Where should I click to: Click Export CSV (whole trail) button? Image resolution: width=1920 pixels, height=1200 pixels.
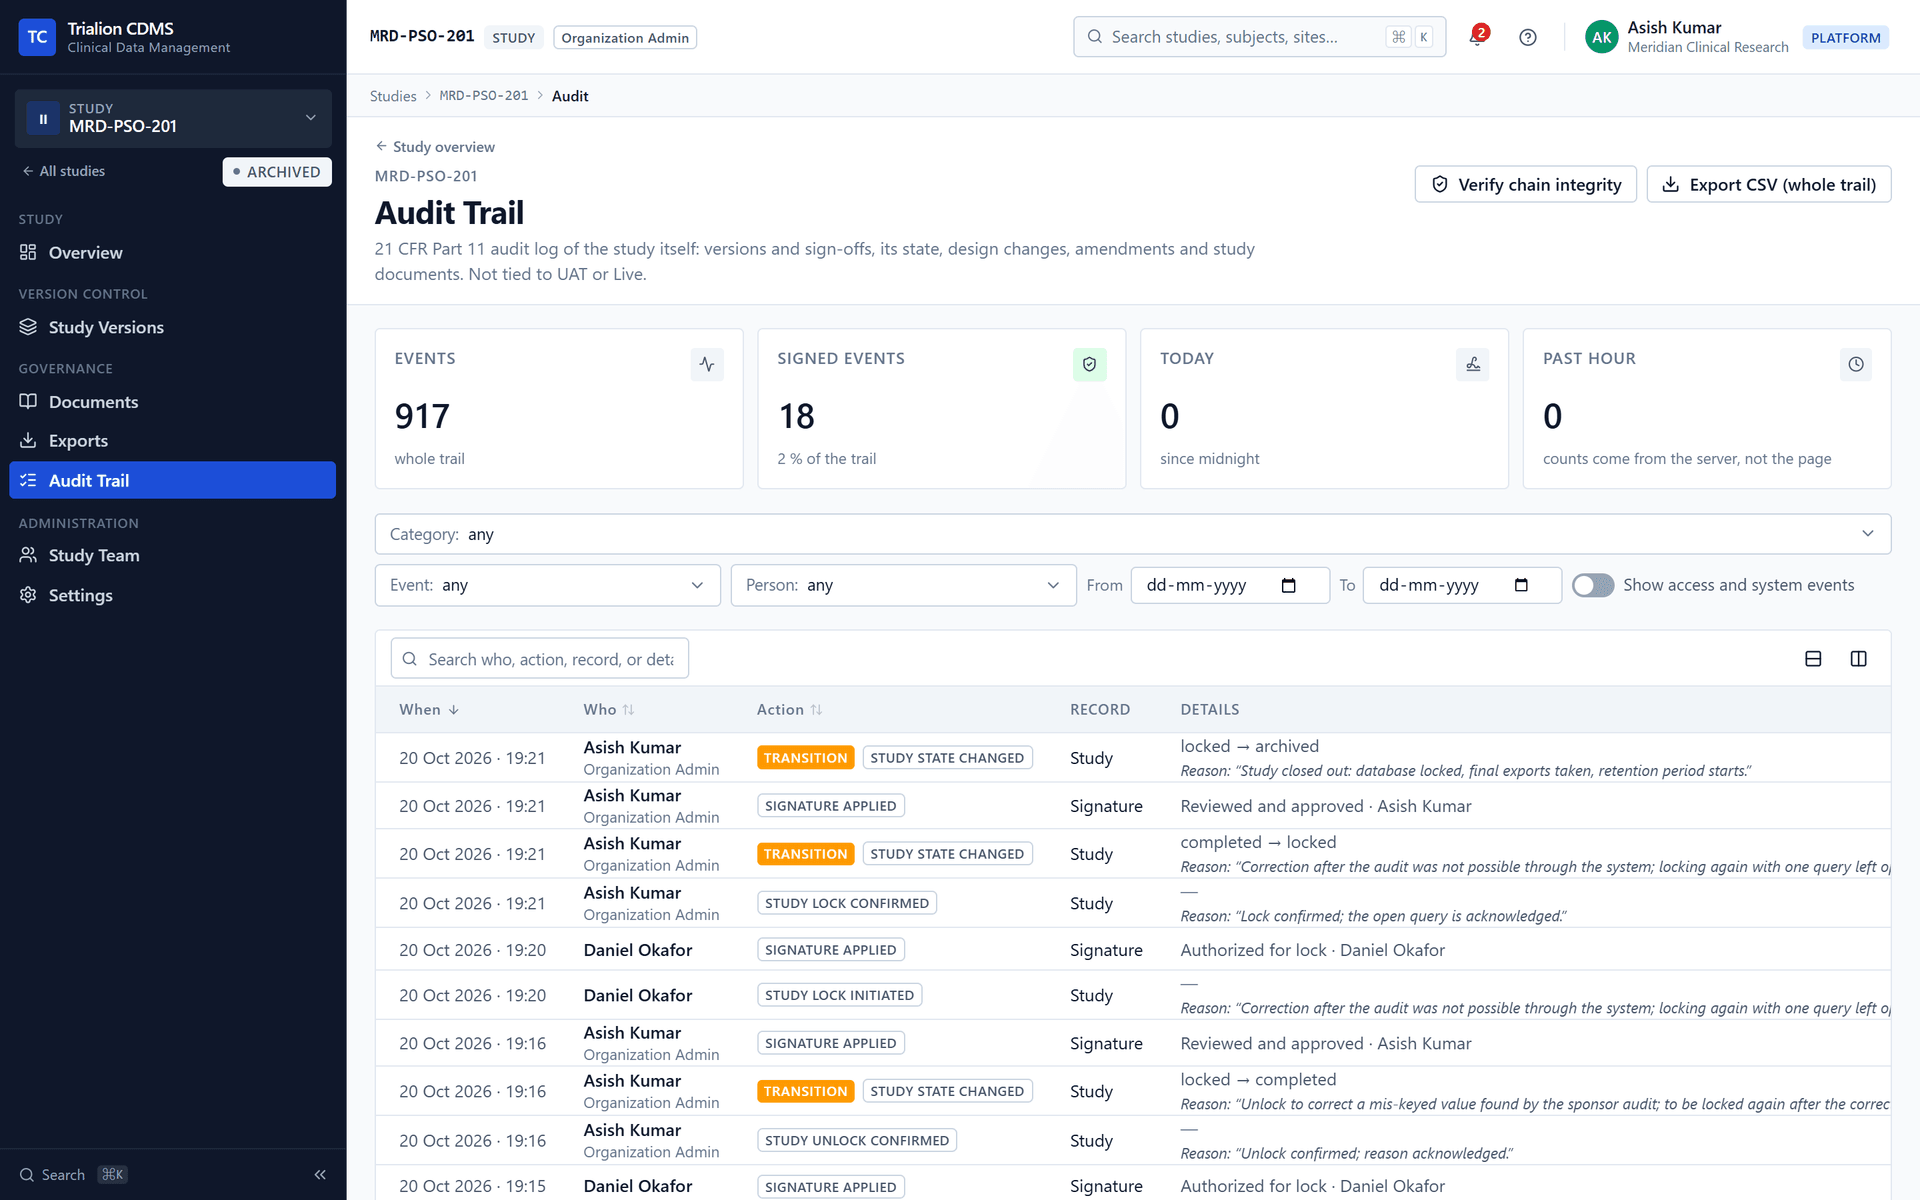[1768, 184]
